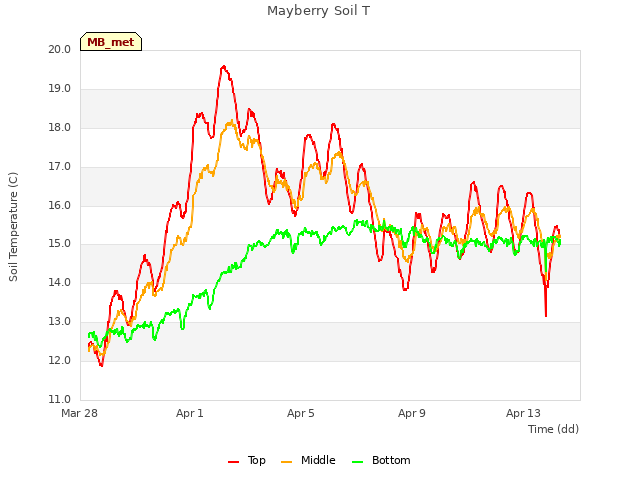This screenshot has width=640, height=480.
Task: Click the chart title Mayberry Soil T
Action: 318,11
